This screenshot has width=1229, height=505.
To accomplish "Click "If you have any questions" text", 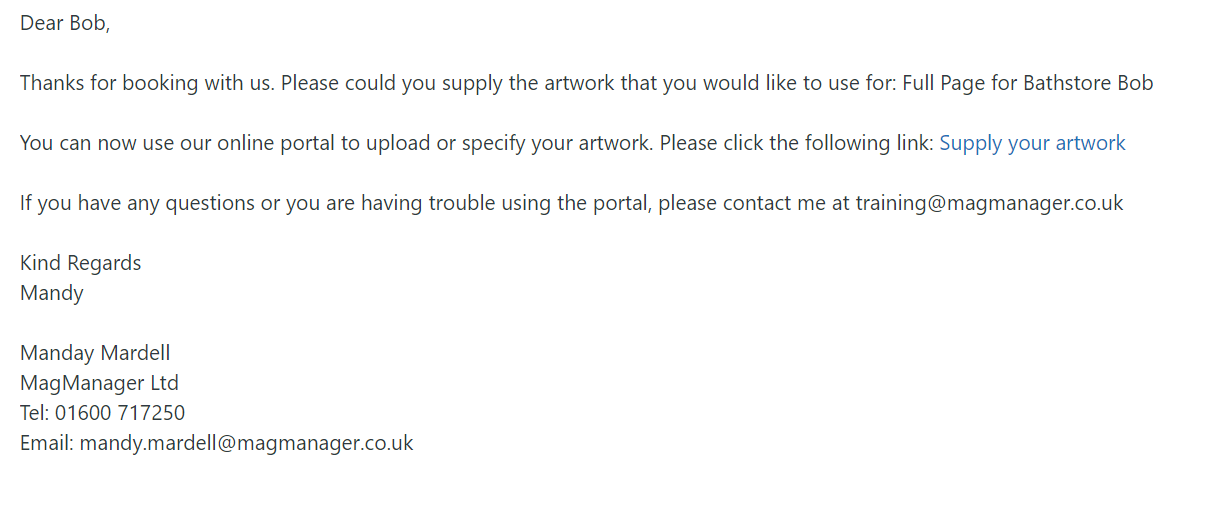I will click(138, 203).
